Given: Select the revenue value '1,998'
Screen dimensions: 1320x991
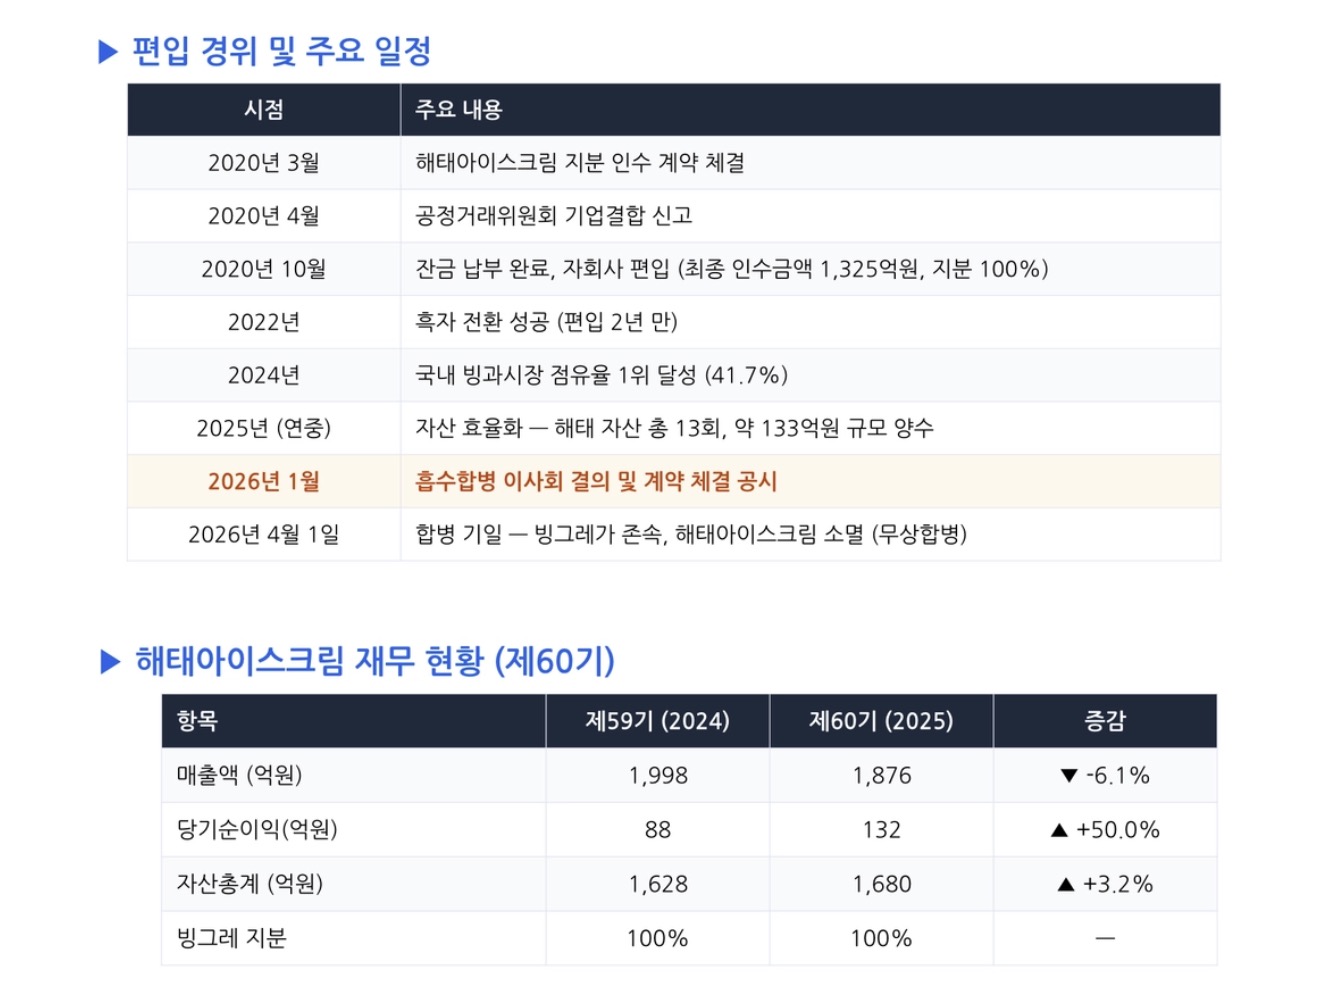Looking at the screenshot, I should click(x=658, y=775).
